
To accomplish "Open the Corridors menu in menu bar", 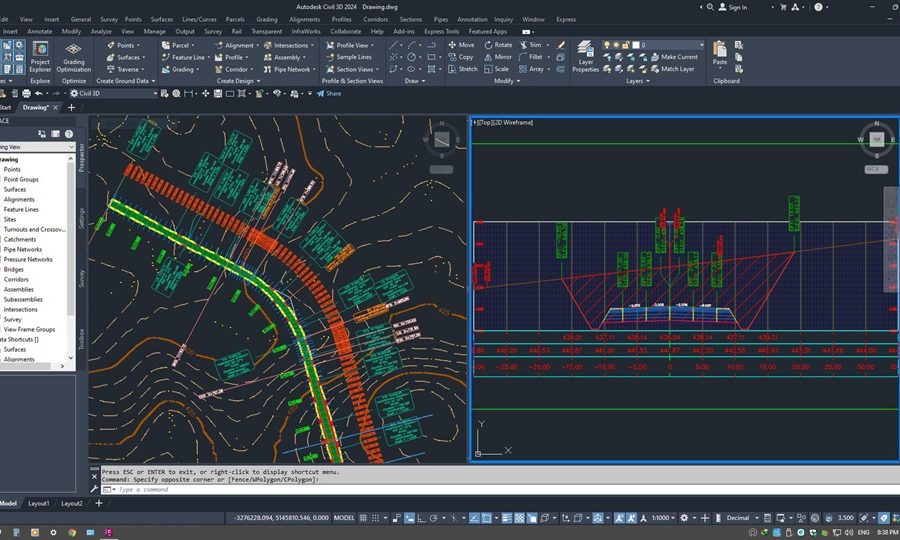I will [376, 19].
